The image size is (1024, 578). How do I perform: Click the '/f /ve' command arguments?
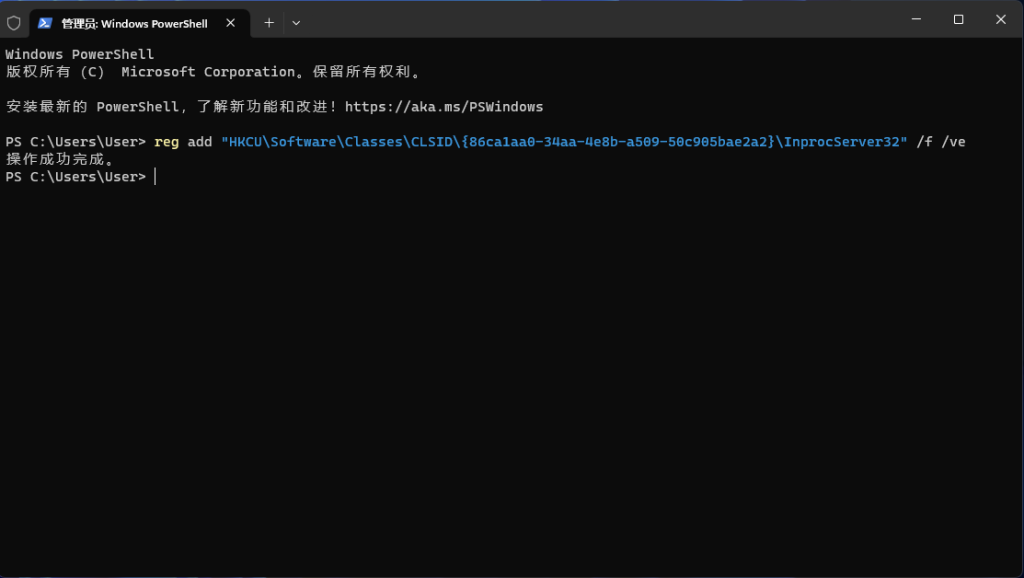click(941, 142)
